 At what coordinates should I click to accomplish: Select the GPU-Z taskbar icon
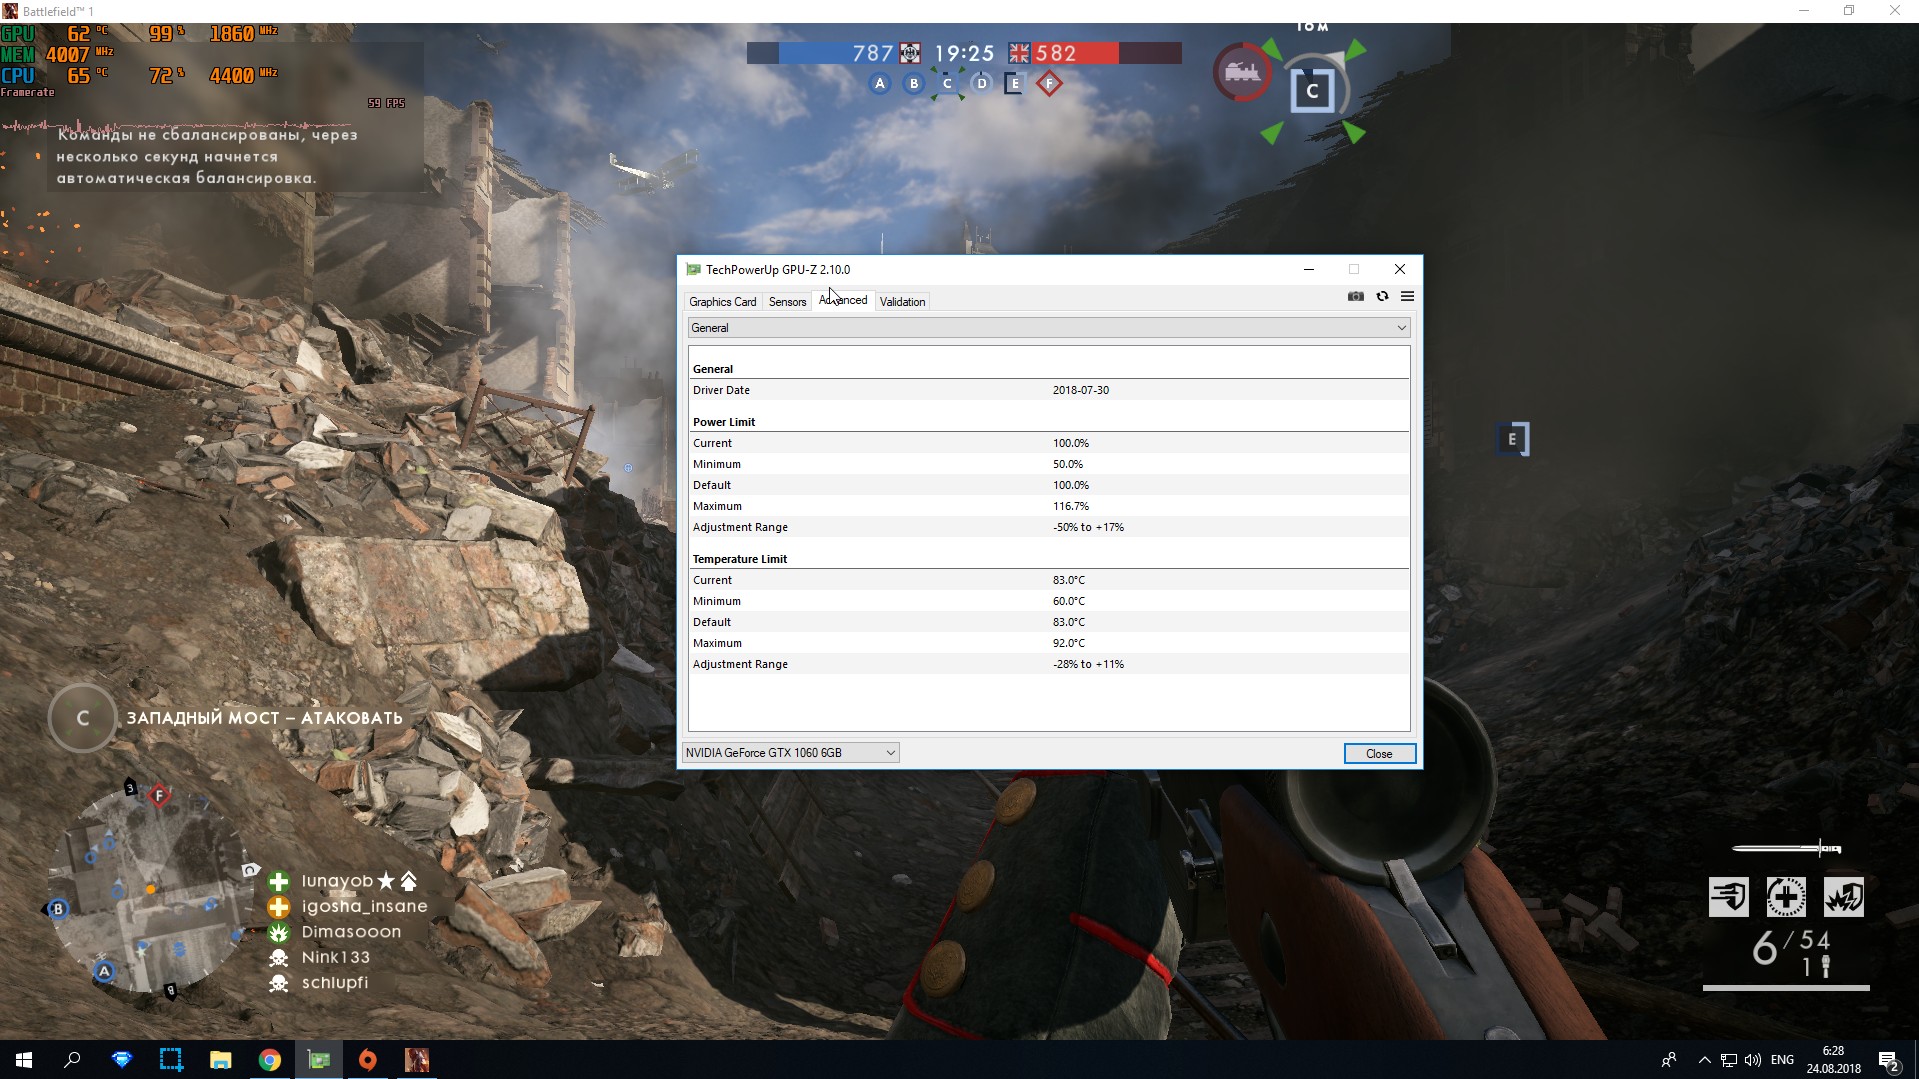tap(319, 1060)
